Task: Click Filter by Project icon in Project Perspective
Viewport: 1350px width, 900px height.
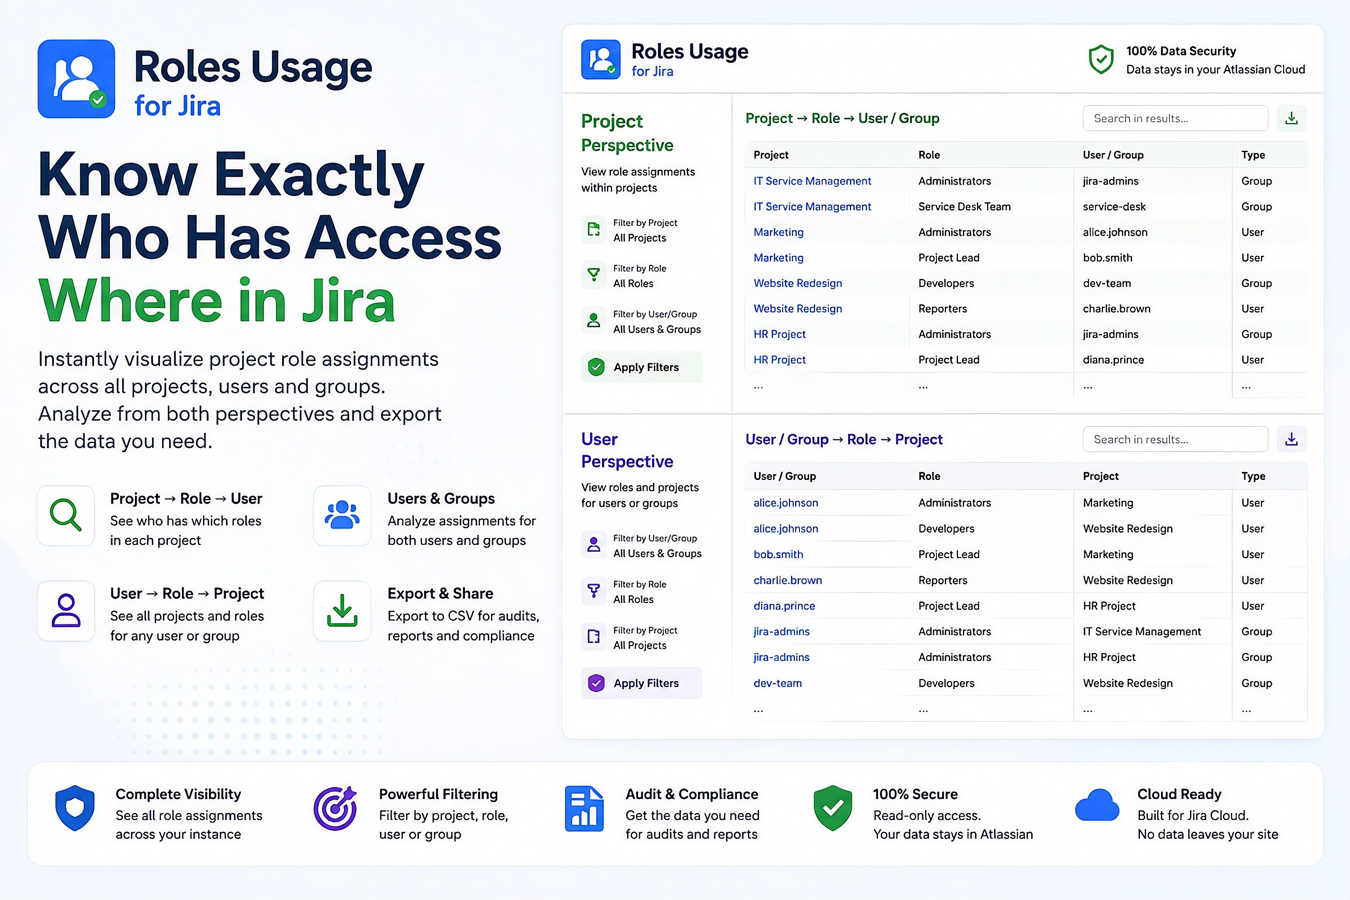Action: [x=594, y=230]
